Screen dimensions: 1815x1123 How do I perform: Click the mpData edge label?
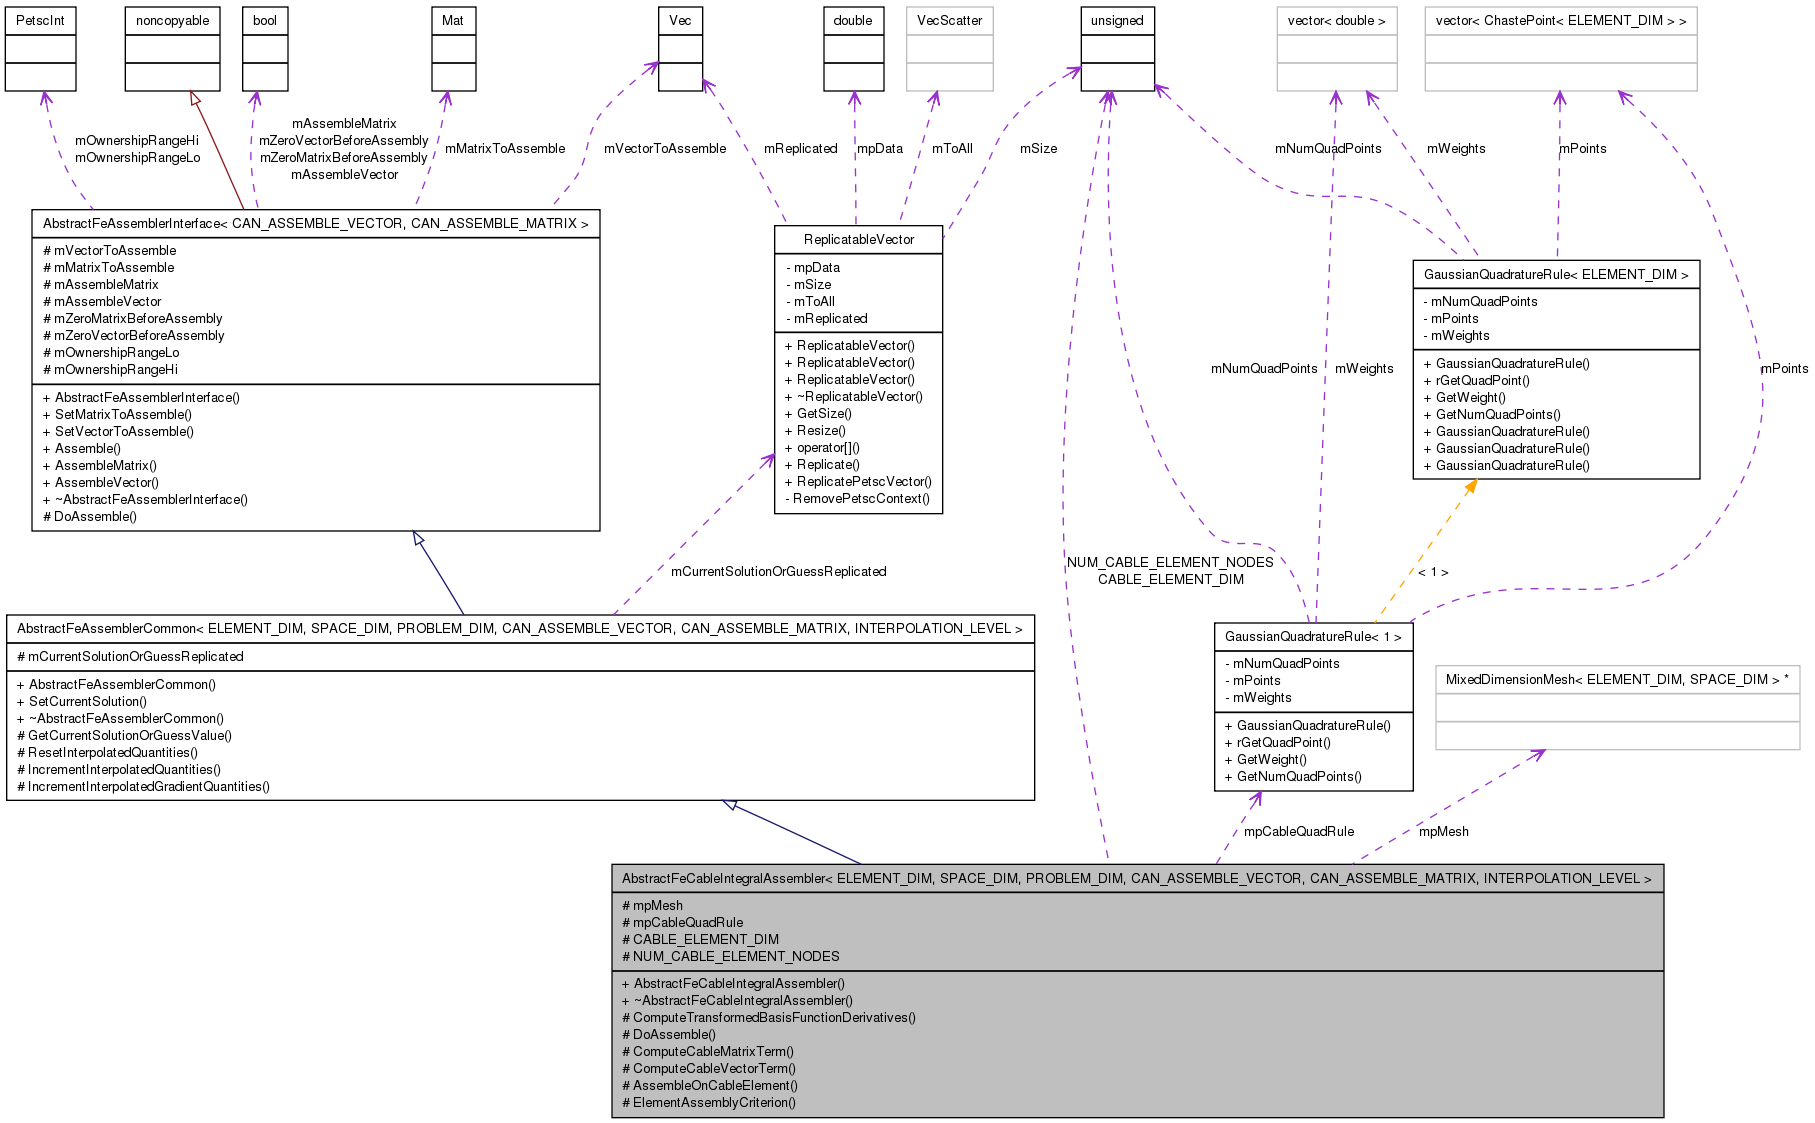(880, 149)
